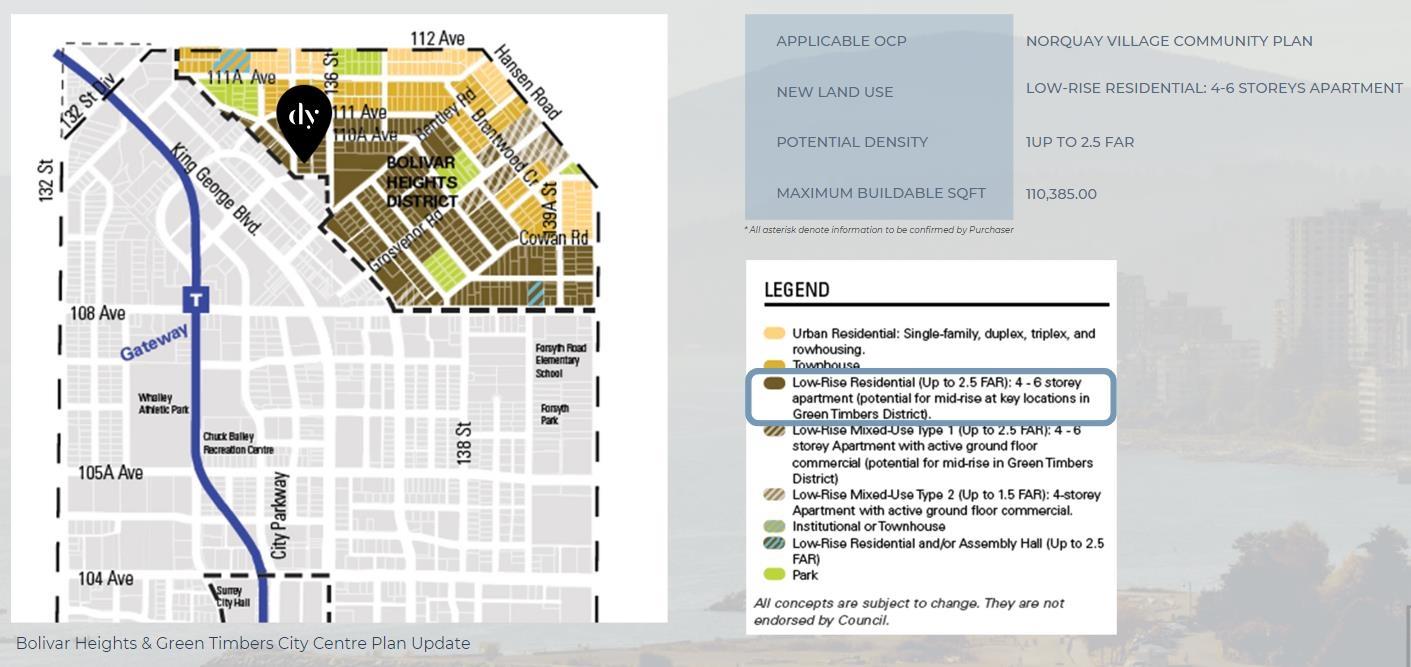Click the Low-Rise Residential brown legend swatch

[774, 383]
